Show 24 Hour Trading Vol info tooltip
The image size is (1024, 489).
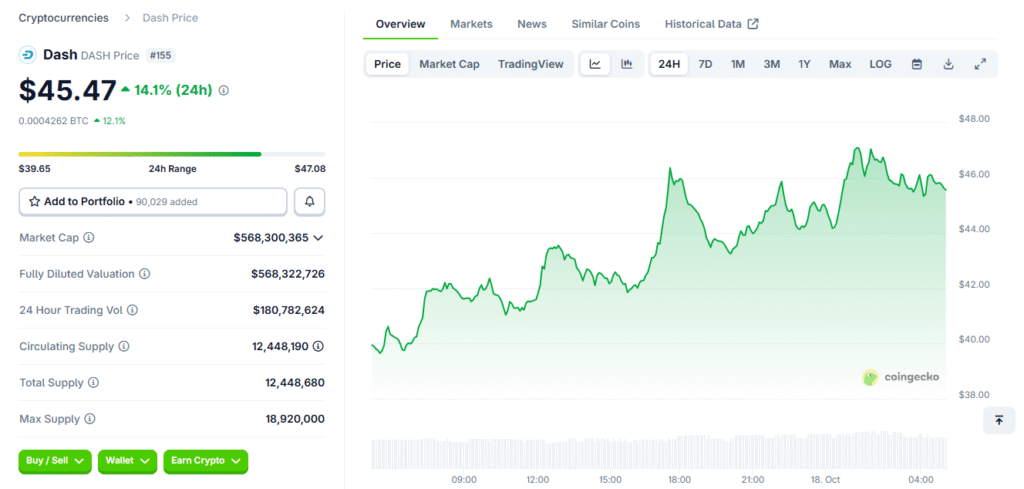[133, 310]
